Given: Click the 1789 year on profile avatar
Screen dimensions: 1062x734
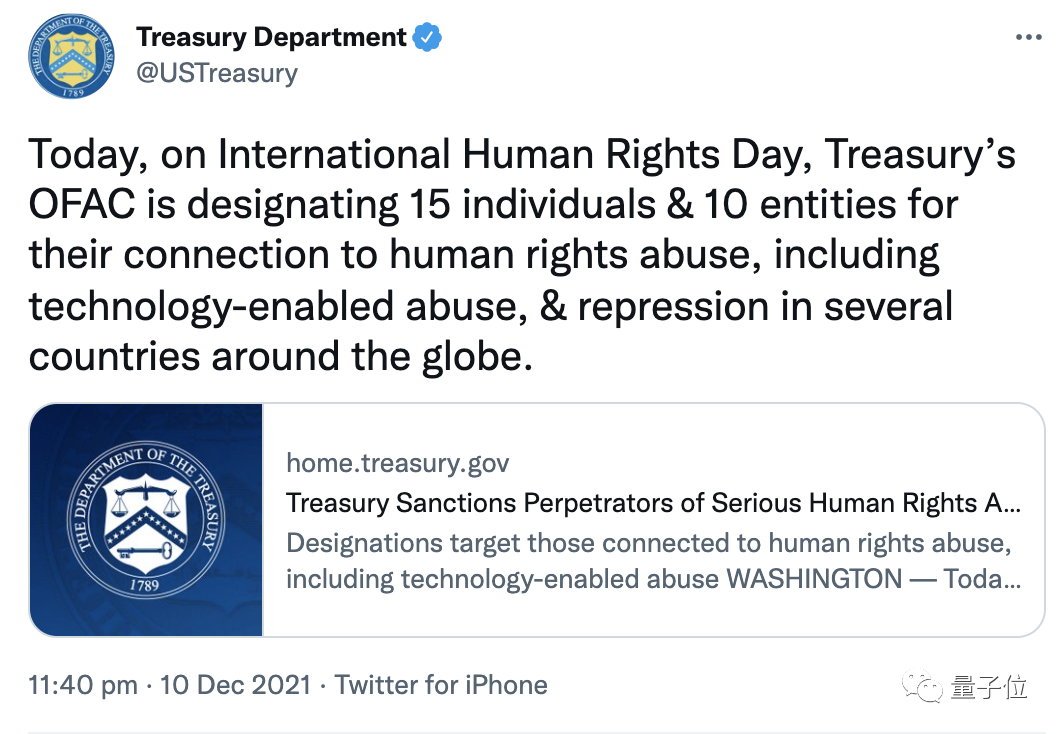Looking at the screenshot, I should [x=71, y=90].
